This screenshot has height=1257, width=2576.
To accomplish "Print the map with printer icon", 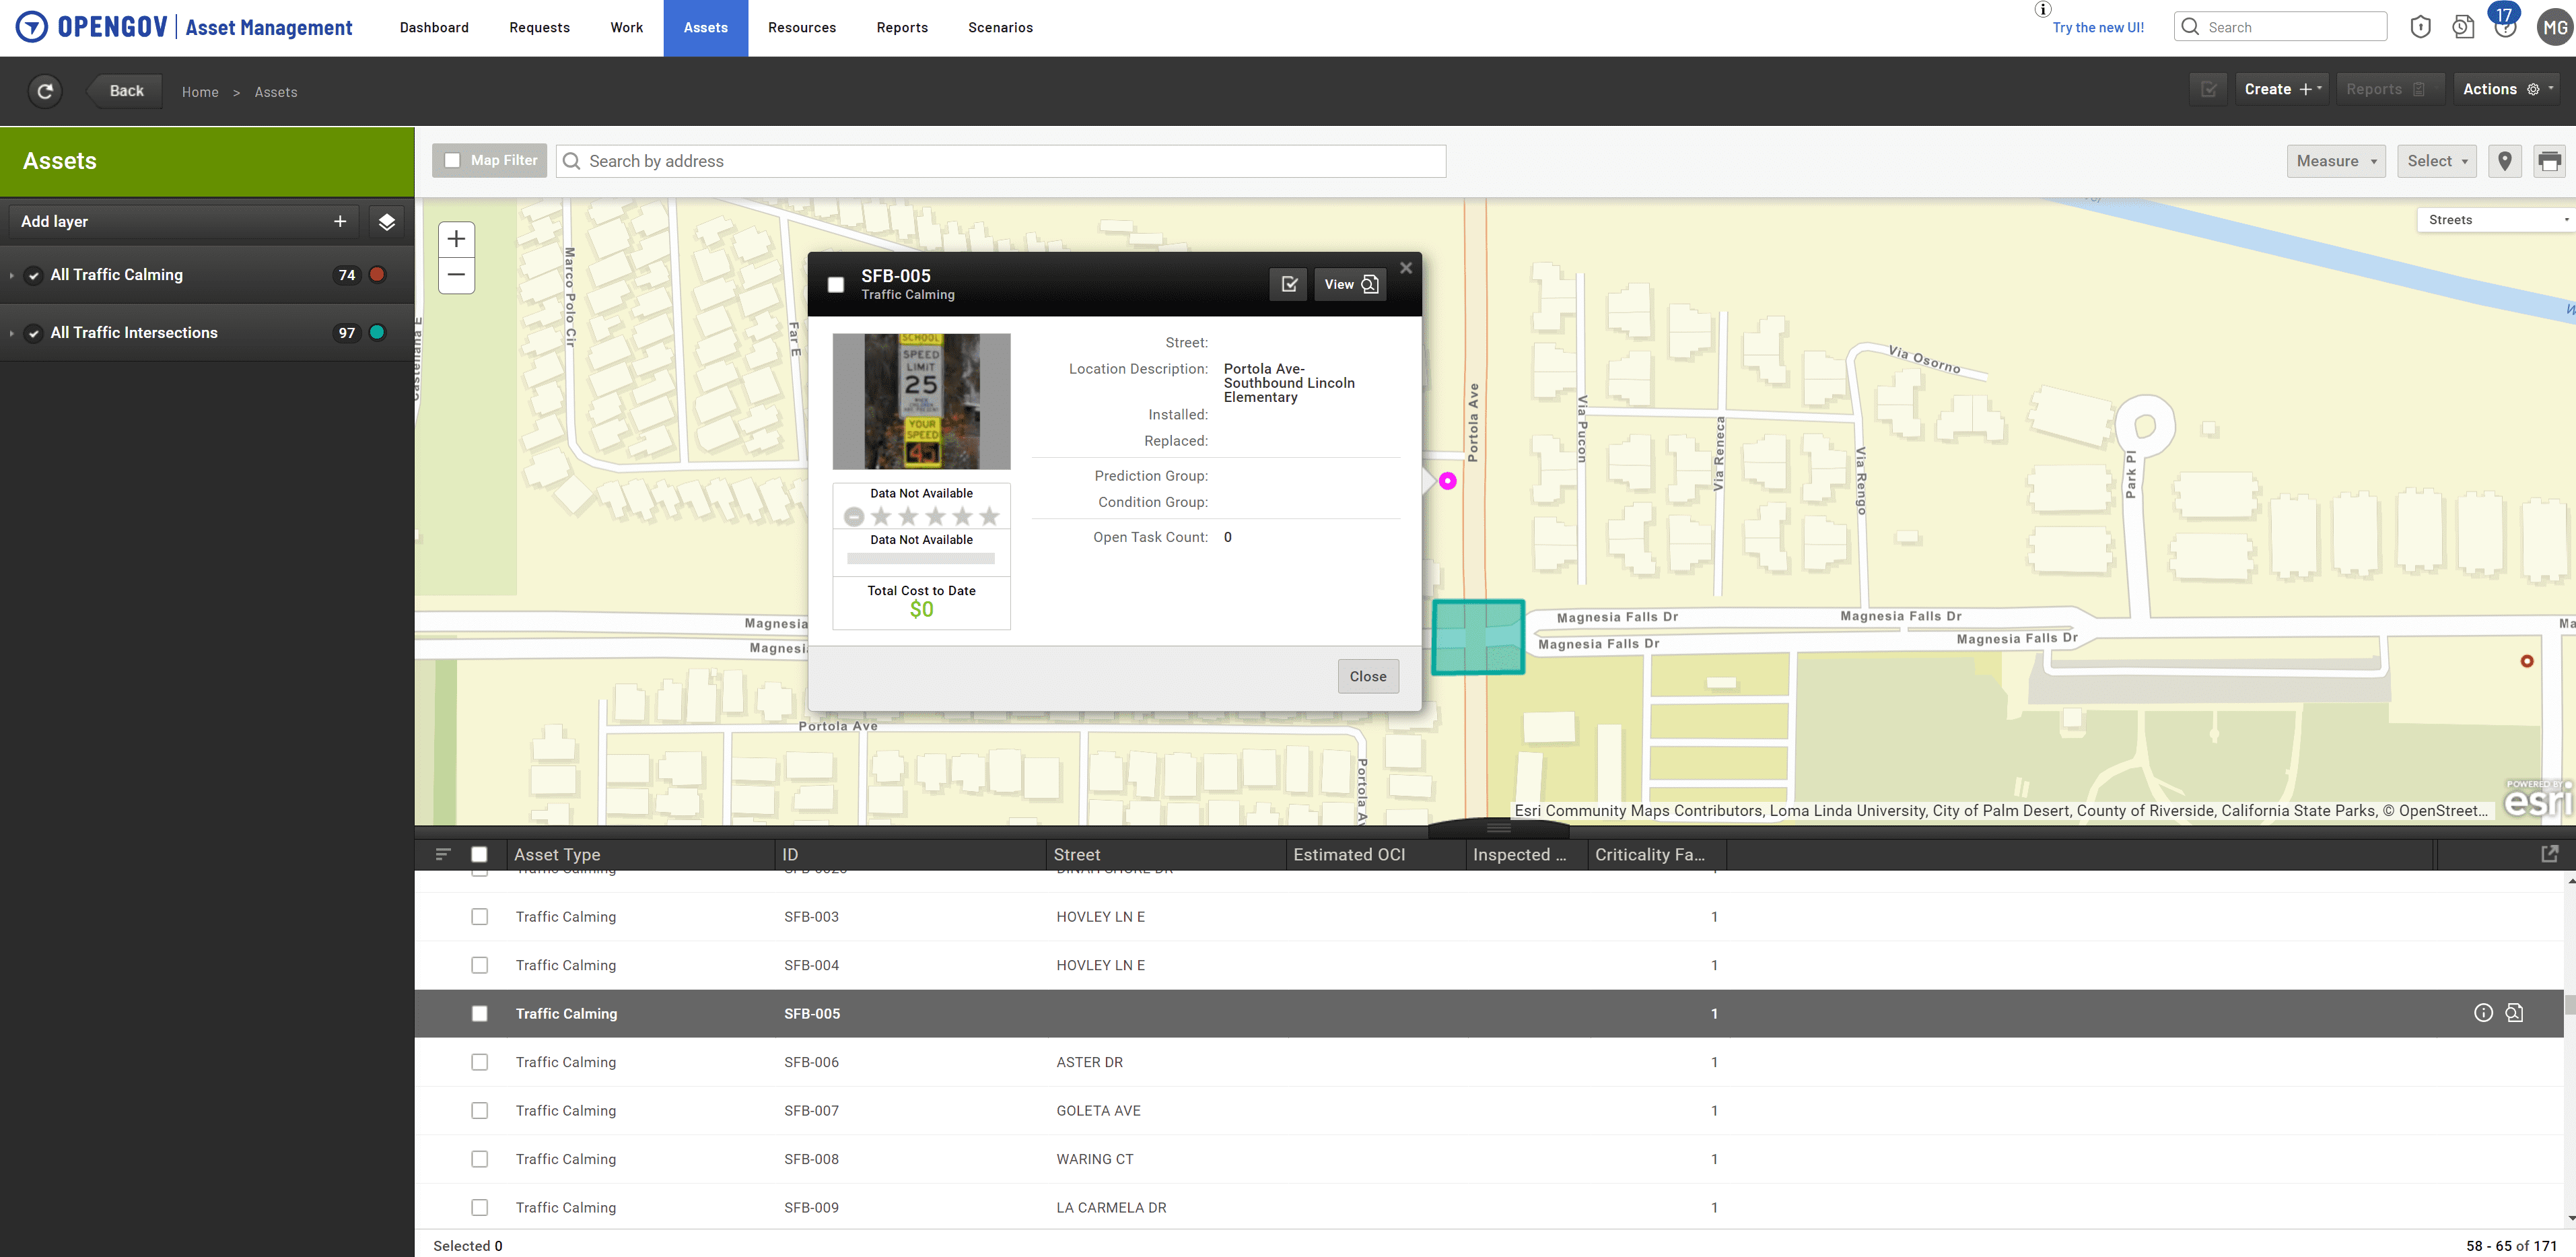I will (2549, 161).
